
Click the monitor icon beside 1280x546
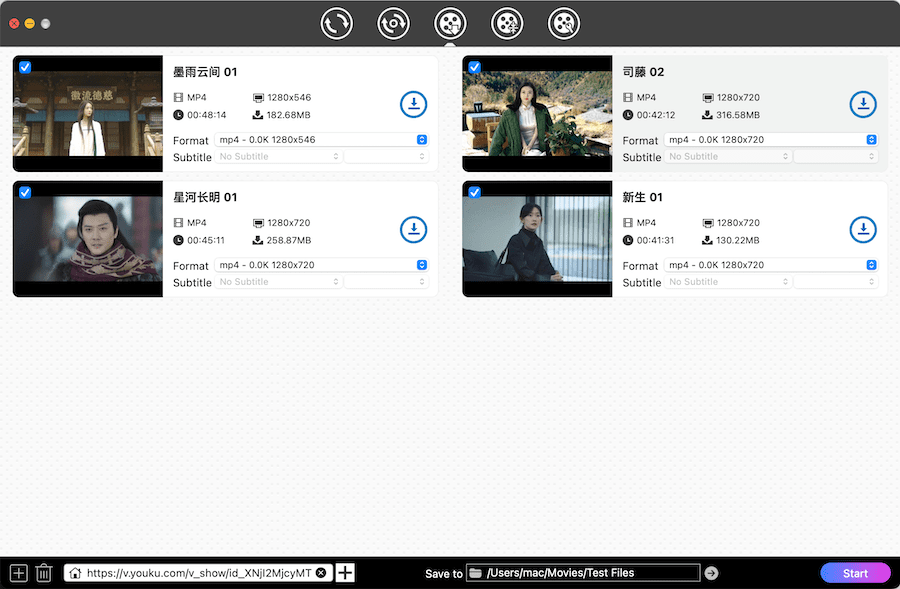(x=258, y=98)
